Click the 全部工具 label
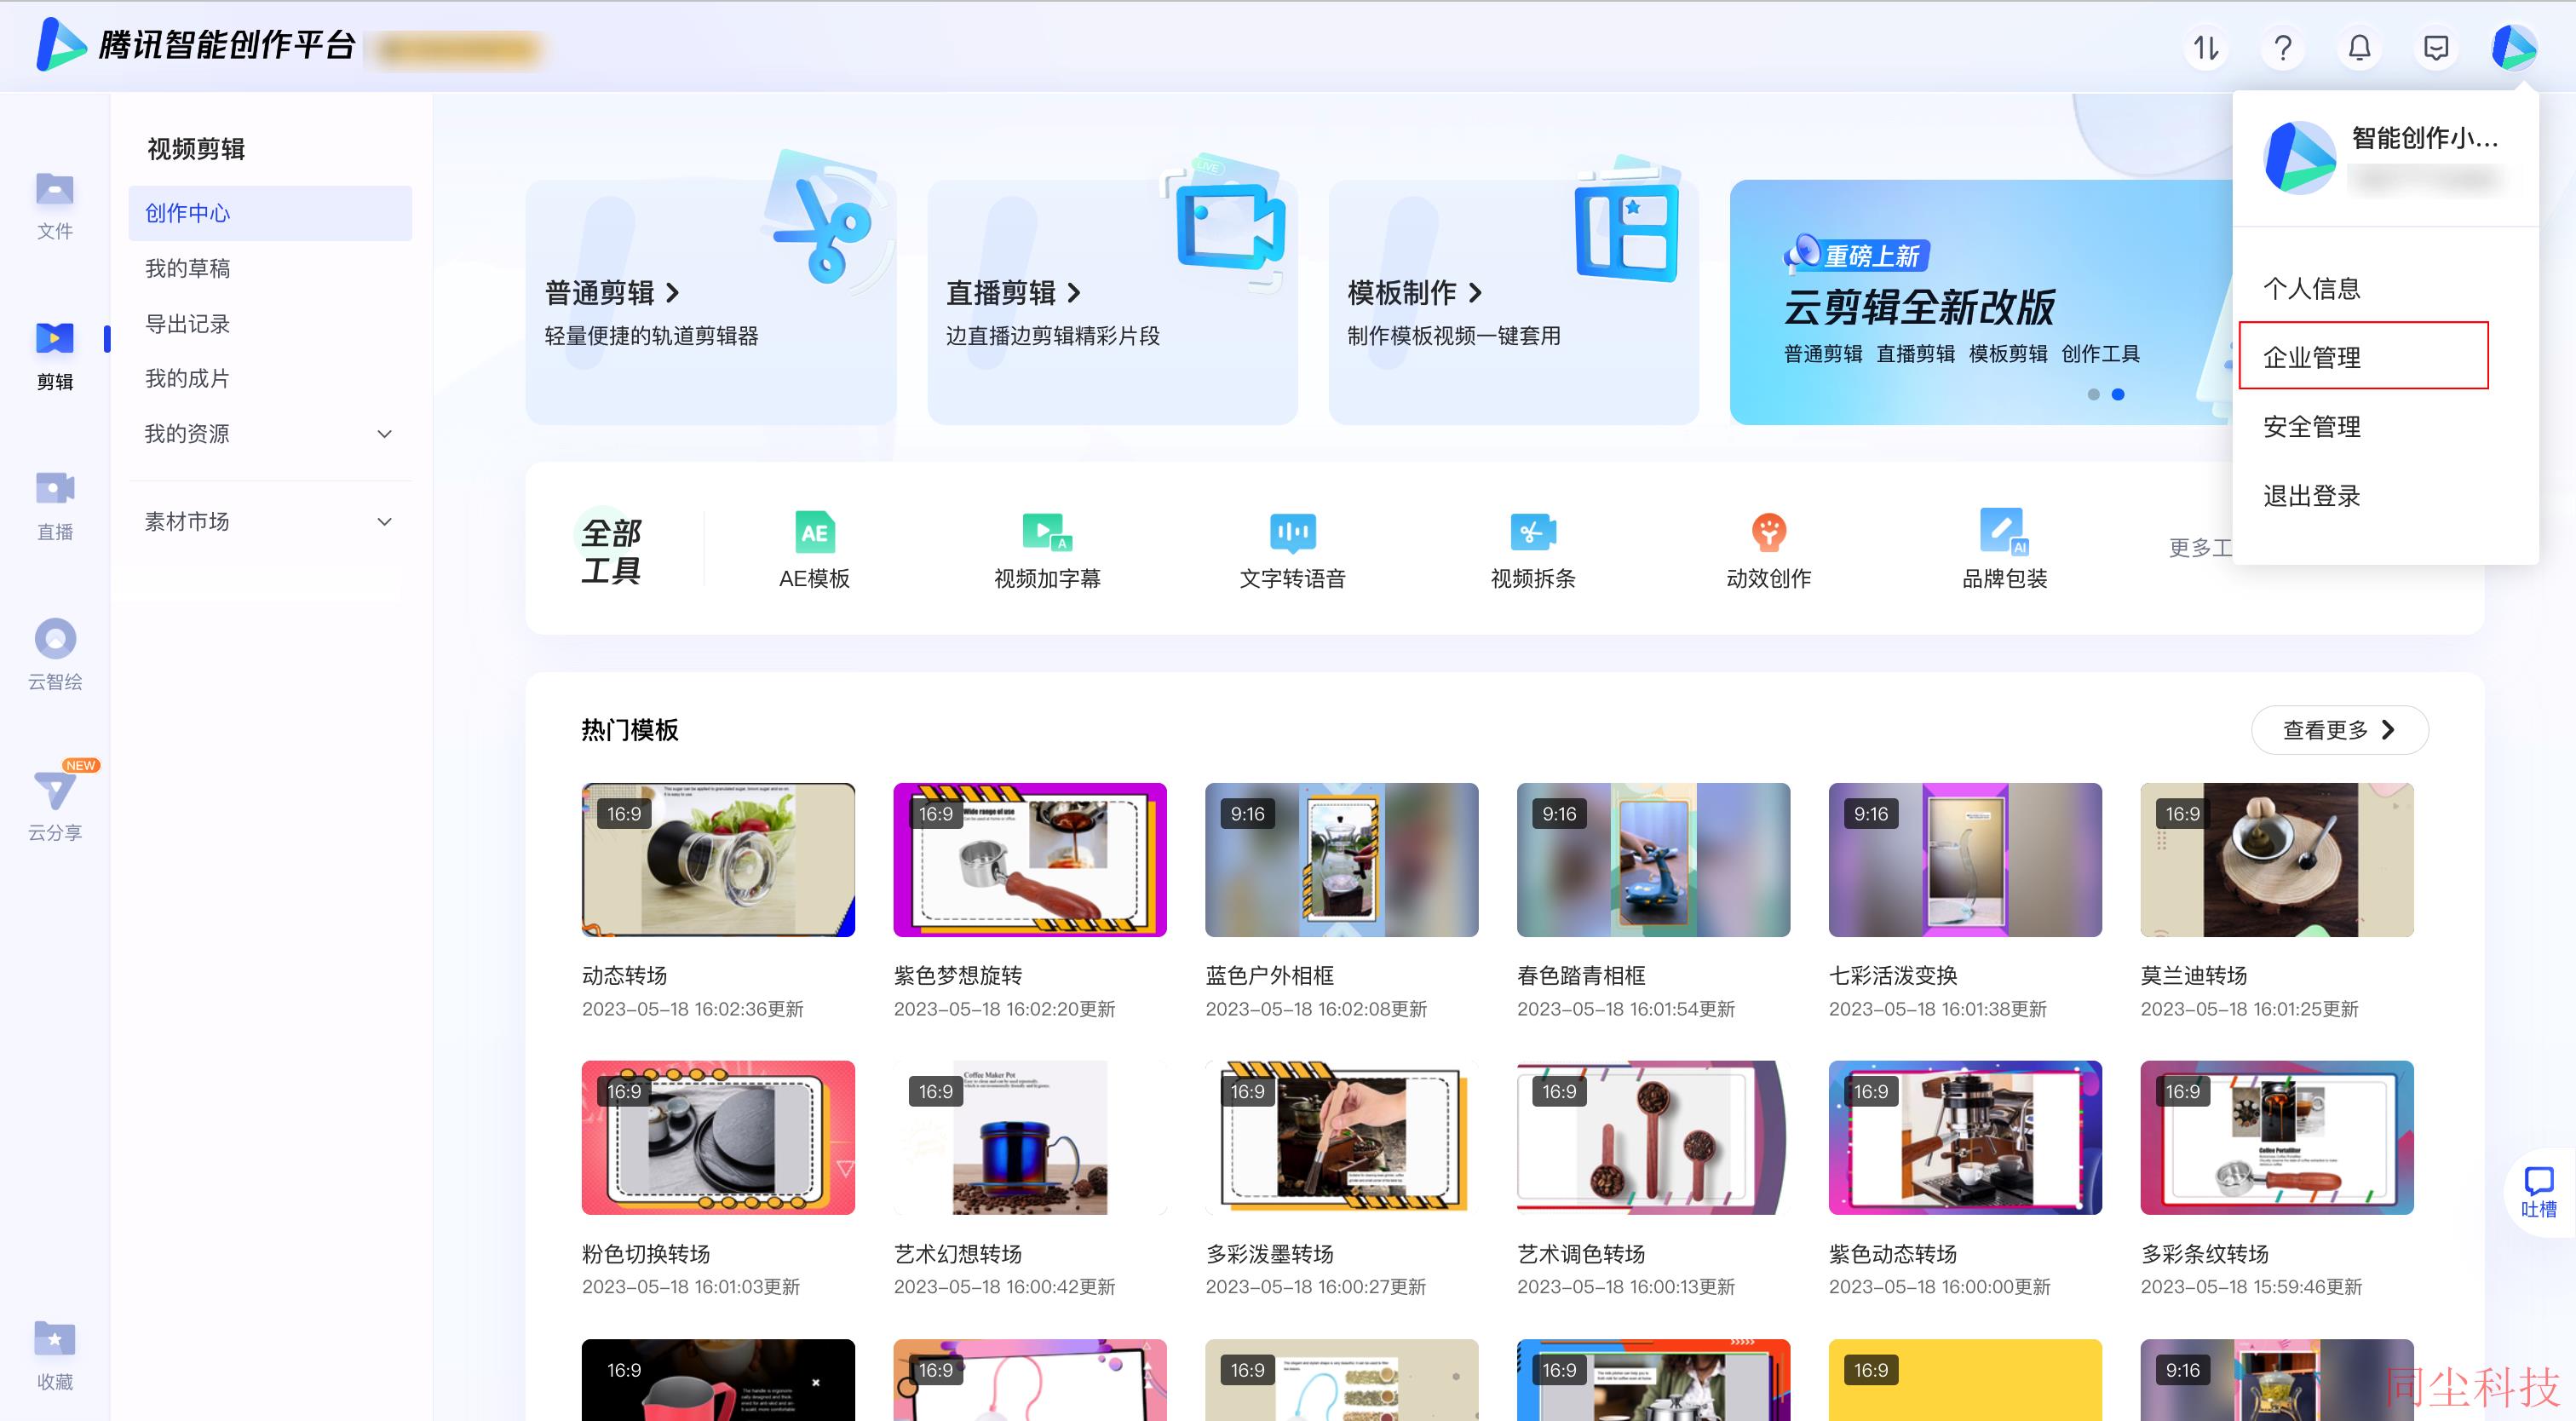 coord(611,550)
